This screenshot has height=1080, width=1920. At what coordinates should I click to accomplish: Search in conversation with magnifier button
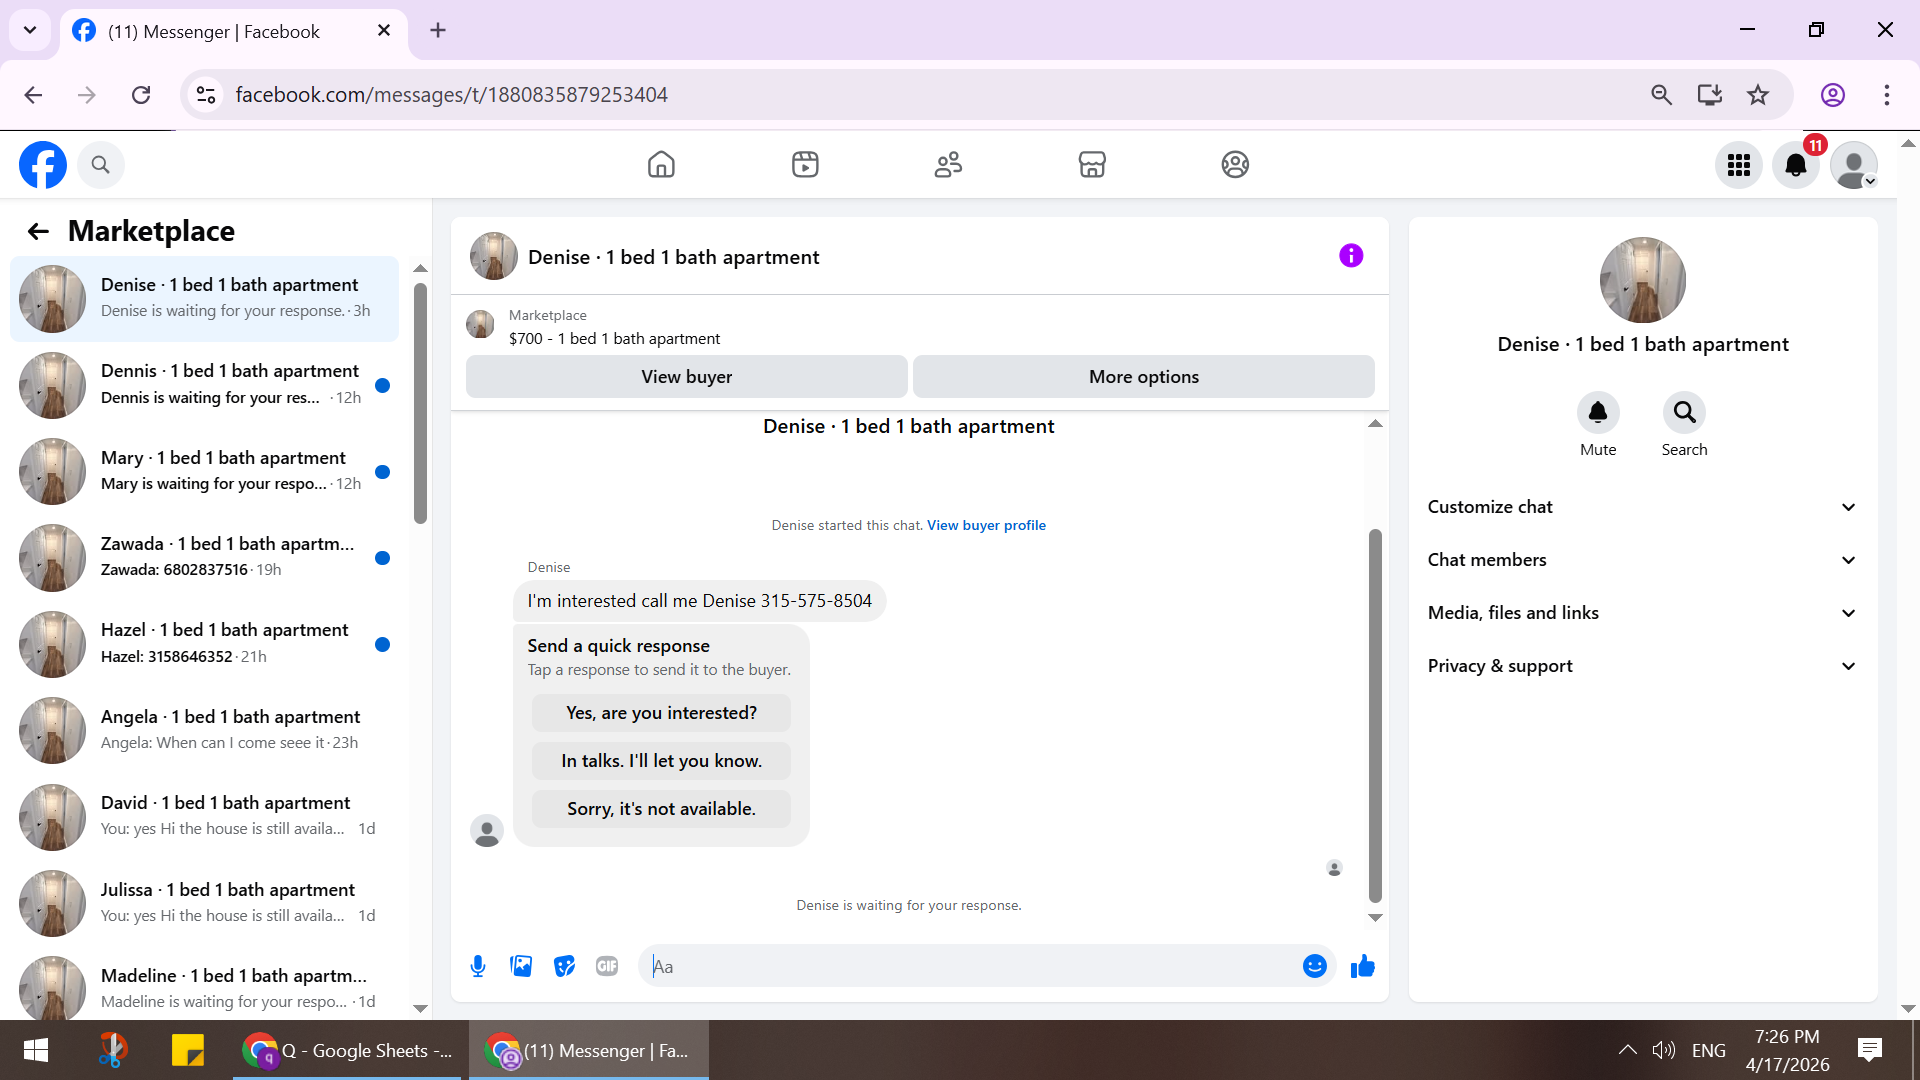point(1684,412)
